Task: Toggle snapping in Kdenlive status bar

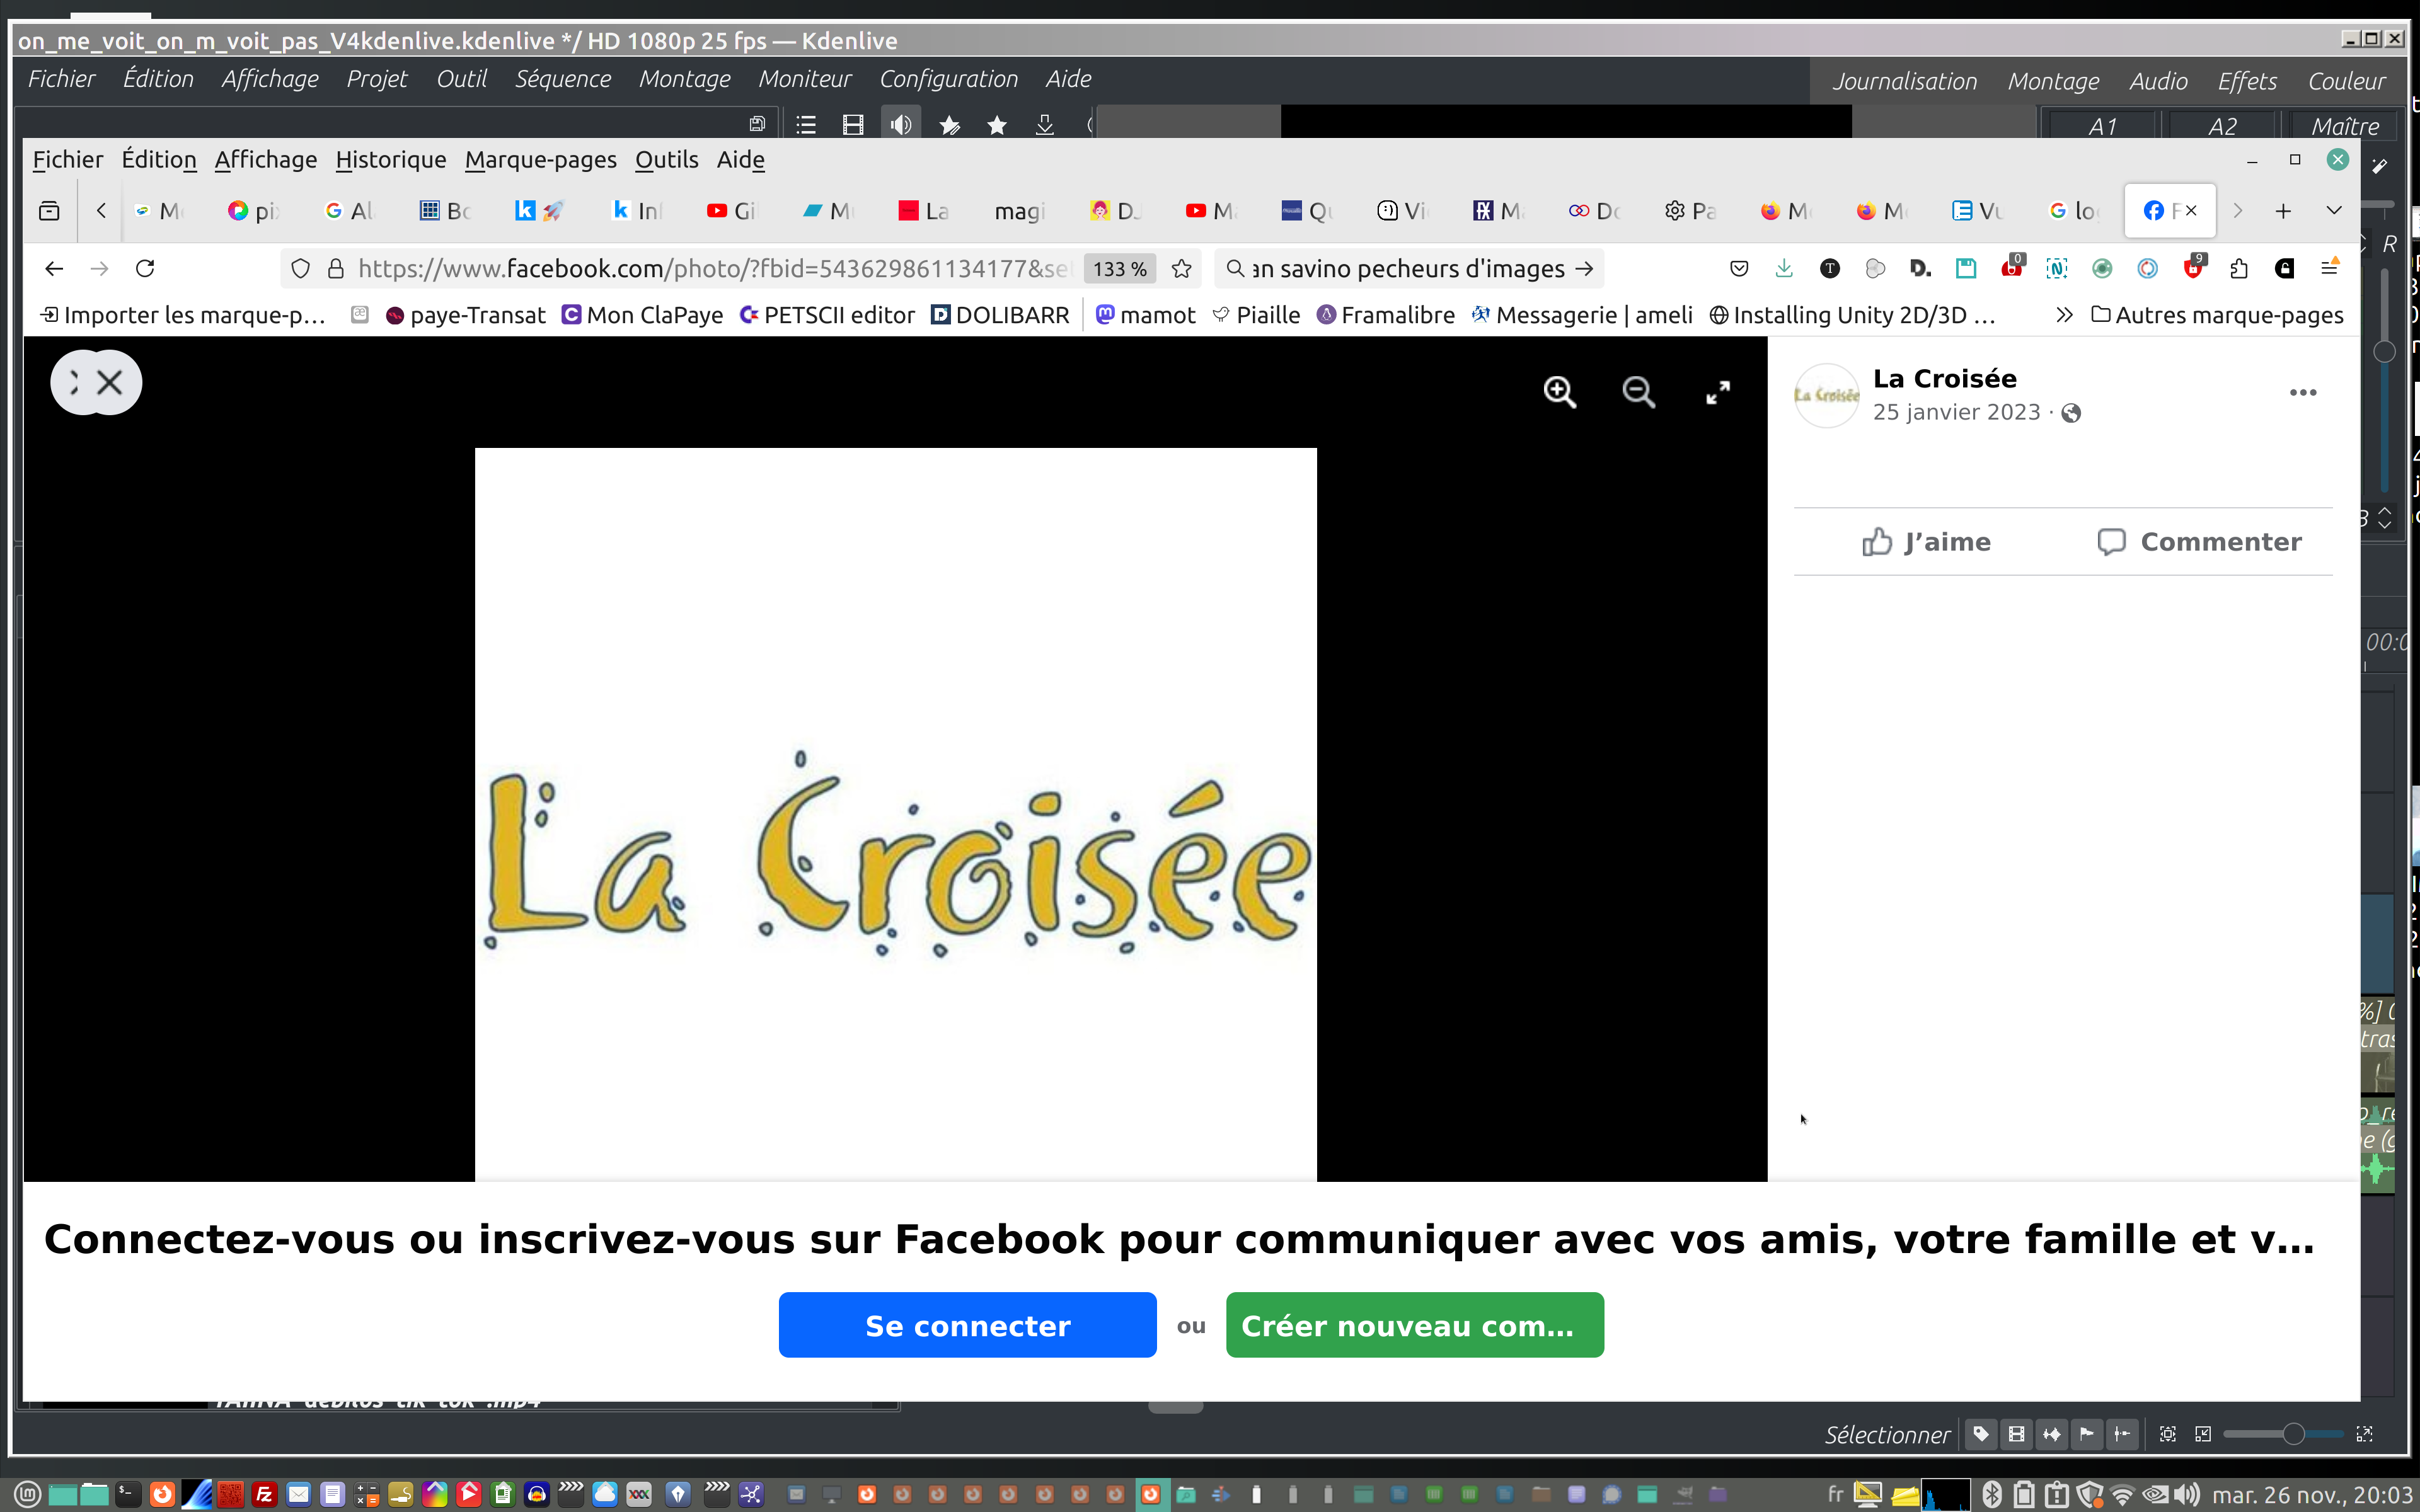Action: pos(2122,1434)
